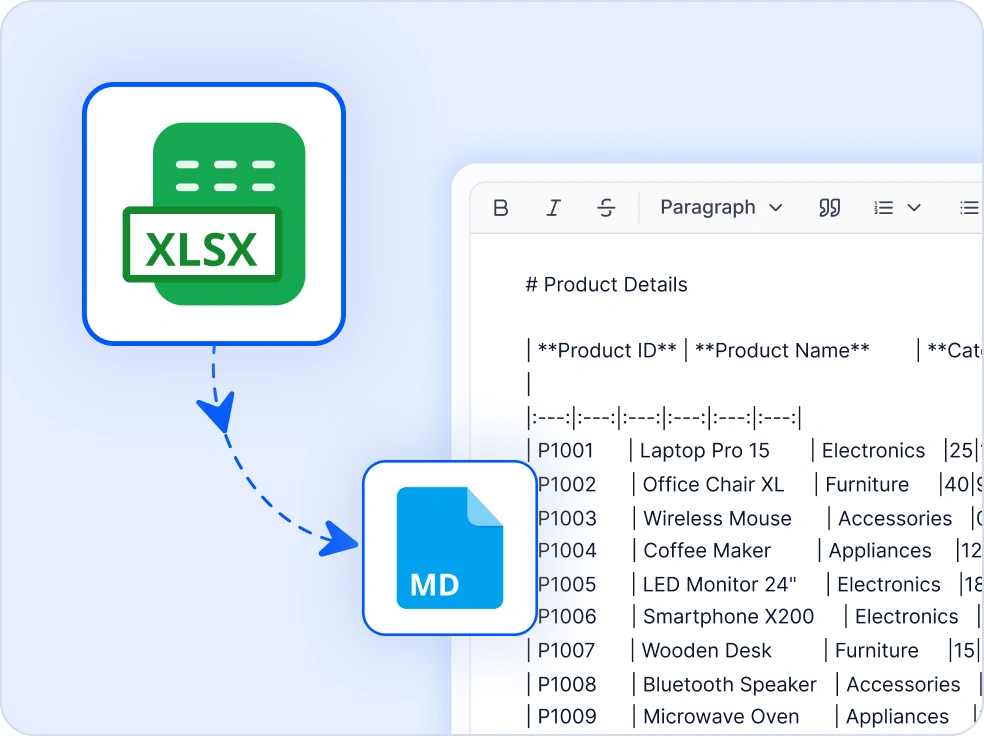Click the 'Coffee Maker' cell
984x736 pixels.
[707, 550]
